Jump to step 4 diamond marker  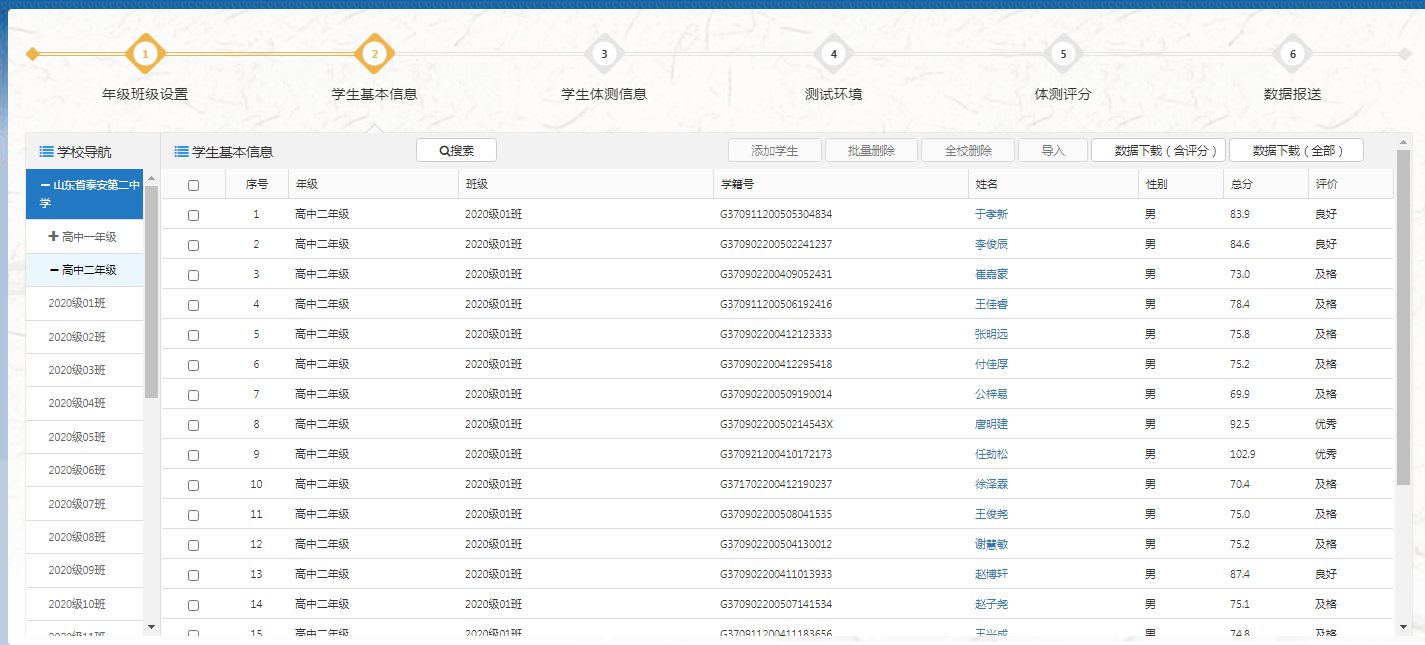click(834, 54)
